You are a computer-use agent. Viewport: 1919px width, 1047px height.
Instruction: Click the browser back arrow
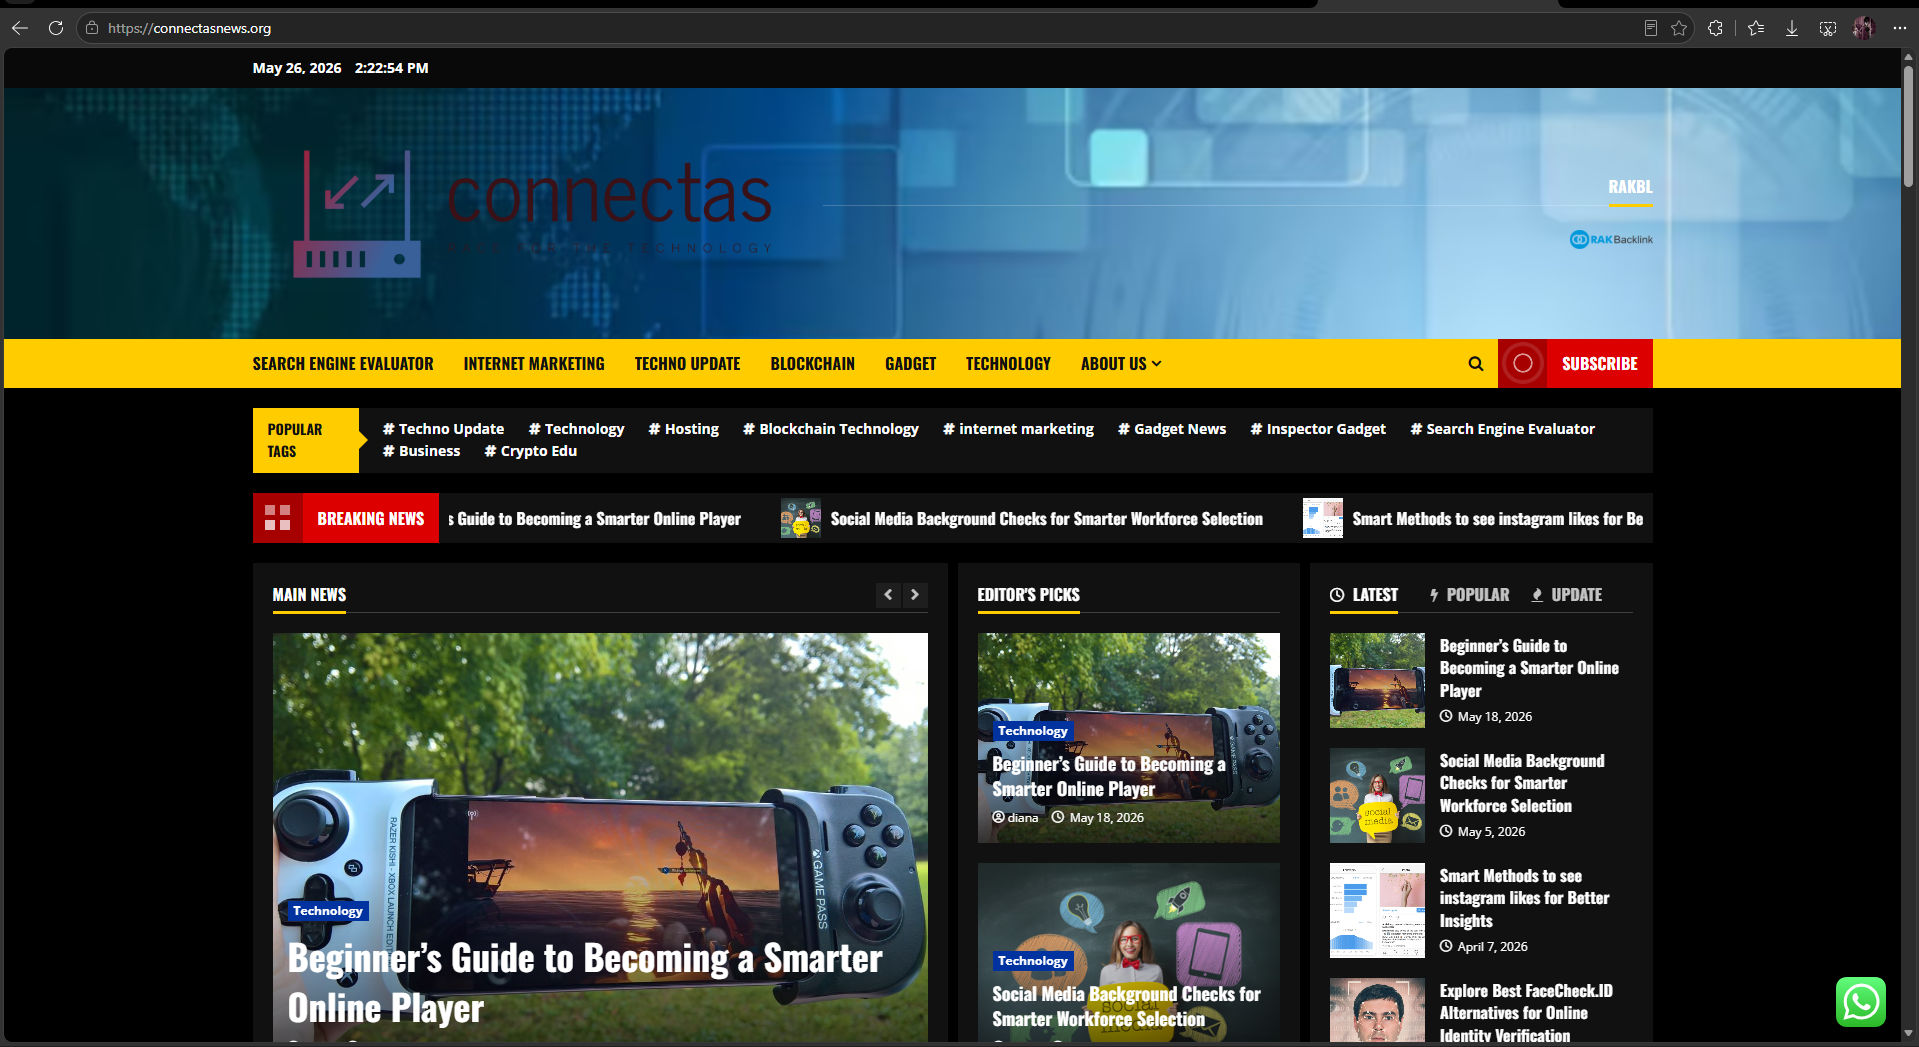click(20, 28)
